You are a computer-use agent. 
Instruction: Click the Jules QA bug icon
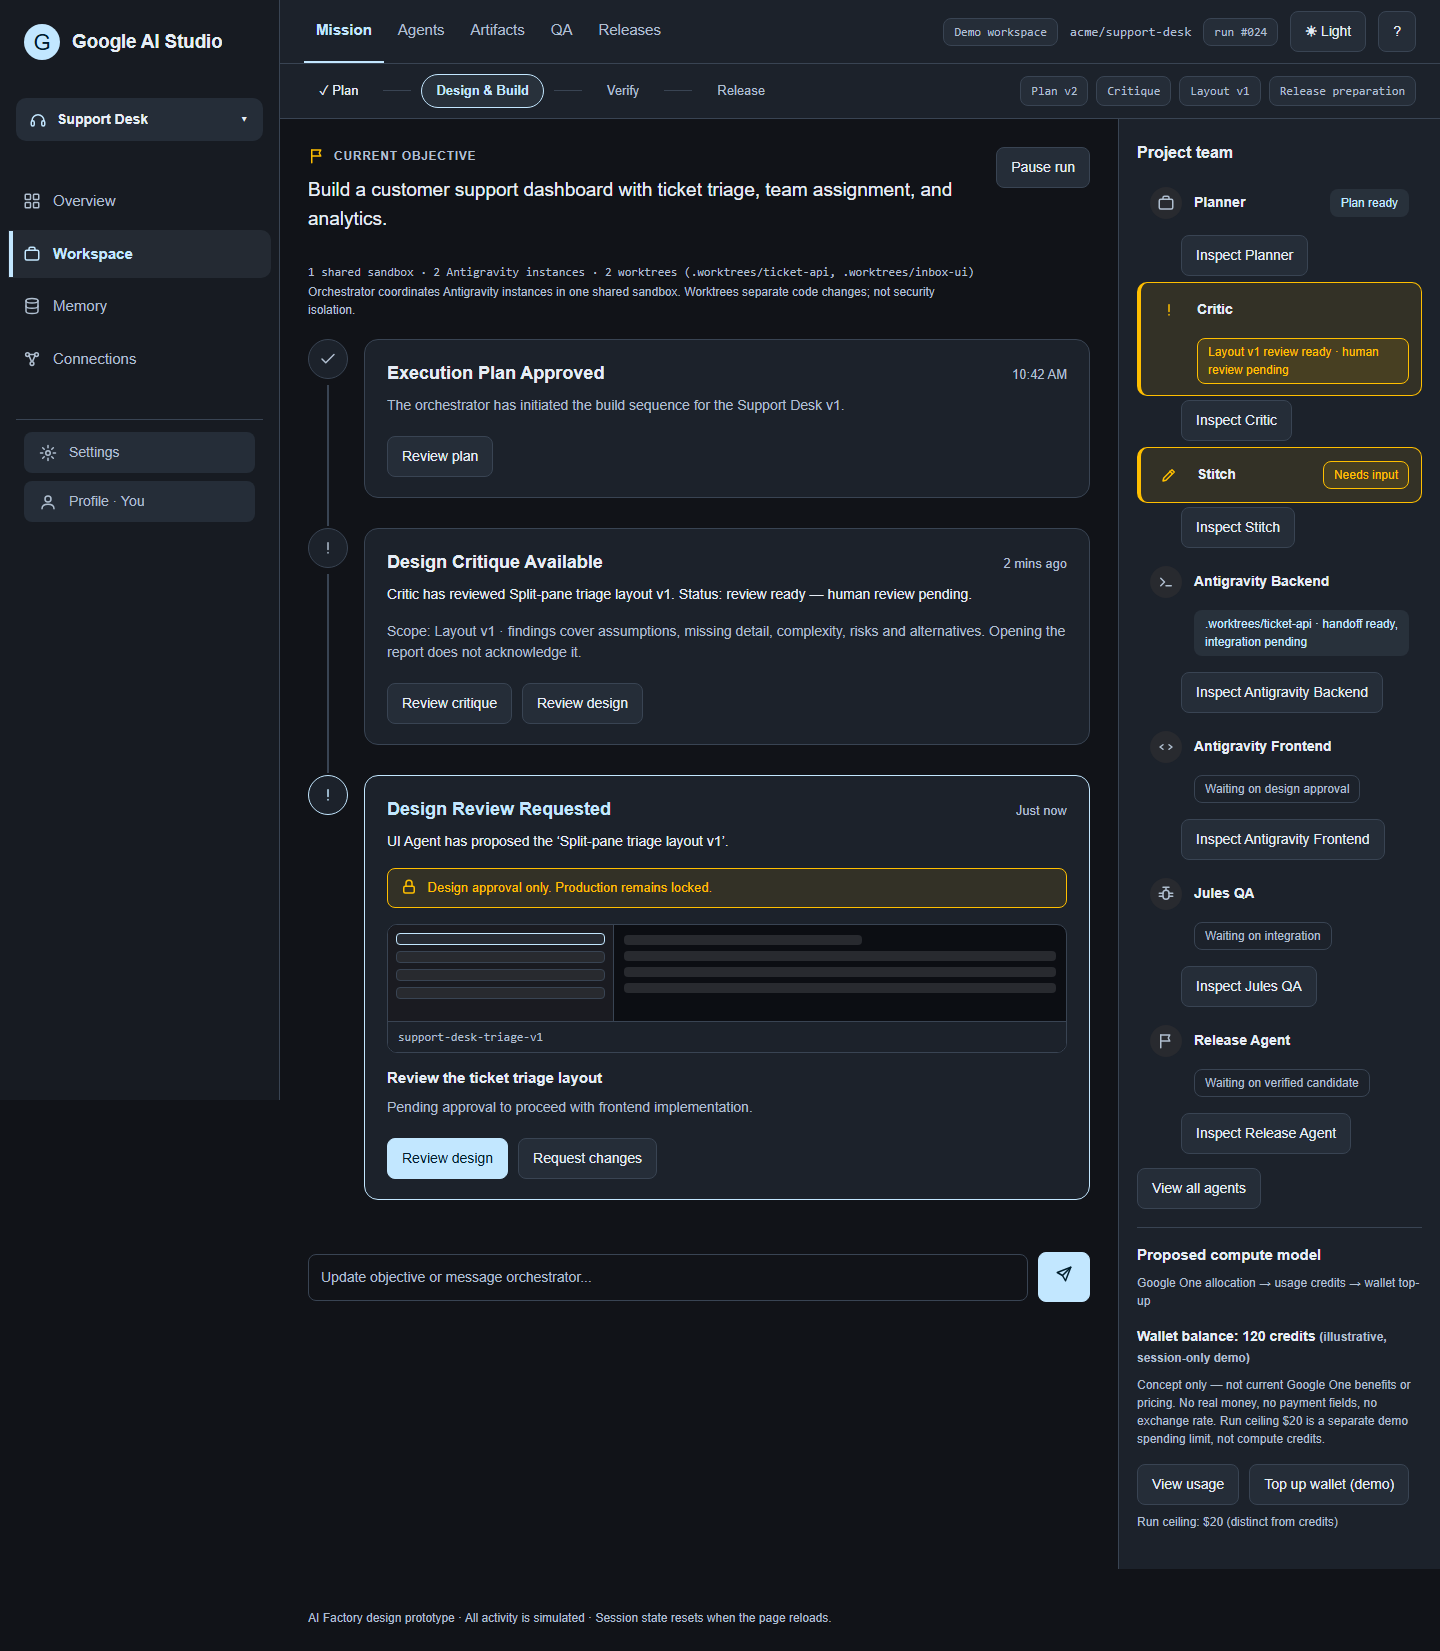pyautogui.click(x=1166, y=894)
